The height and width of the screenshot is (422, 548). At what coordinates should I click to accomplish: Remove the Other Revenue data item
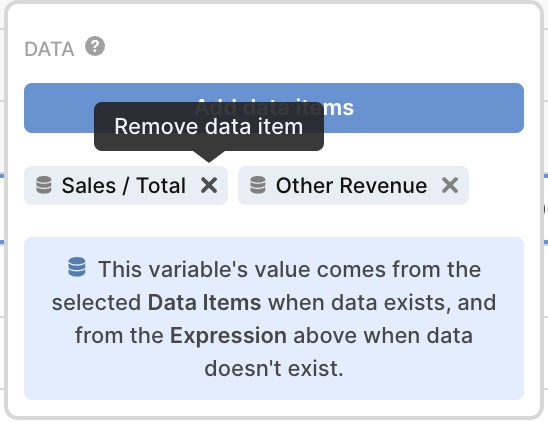coord(450,185)
